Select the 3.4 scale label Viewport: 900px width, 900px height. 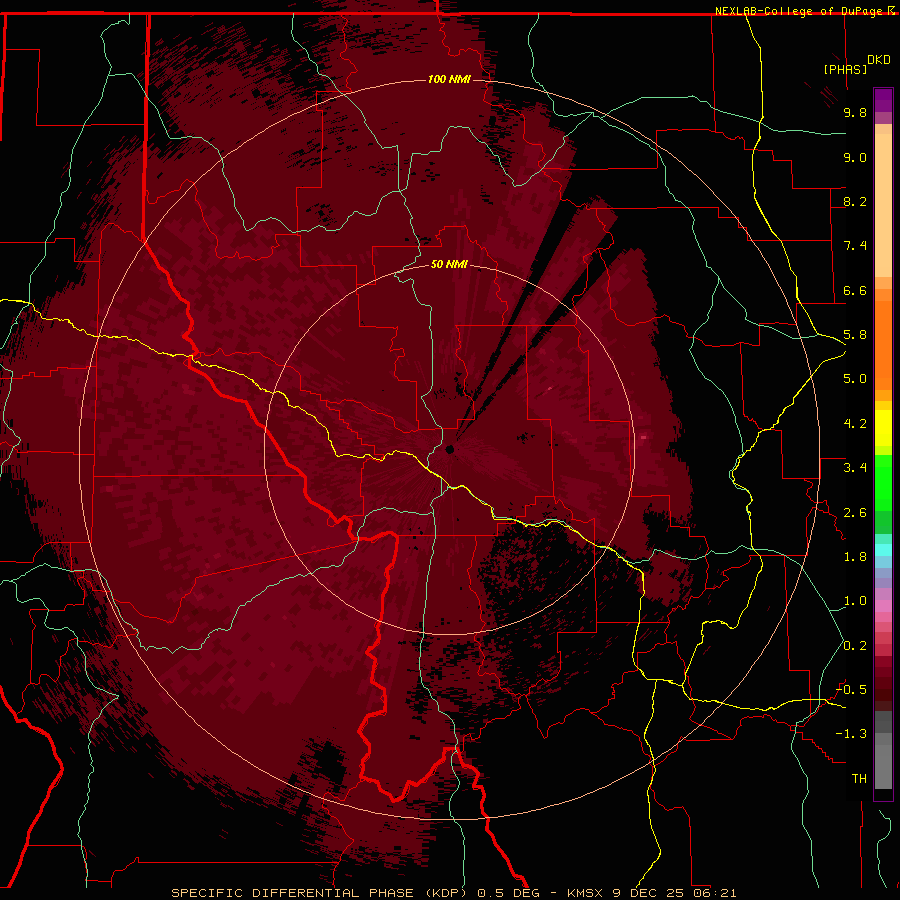[x=855, y=468]
